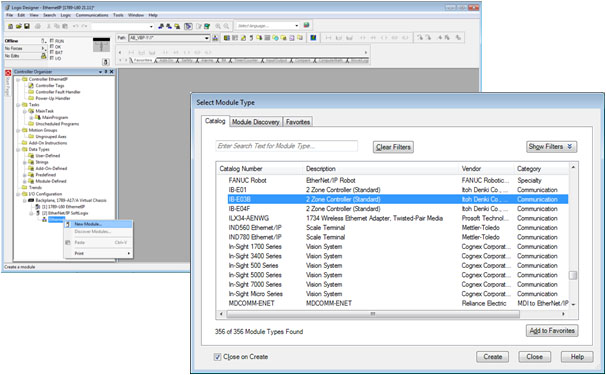Pin the Controller Organizer panel
The height and width of the screenshot is (375, 606).
click(x=106, y=72)
